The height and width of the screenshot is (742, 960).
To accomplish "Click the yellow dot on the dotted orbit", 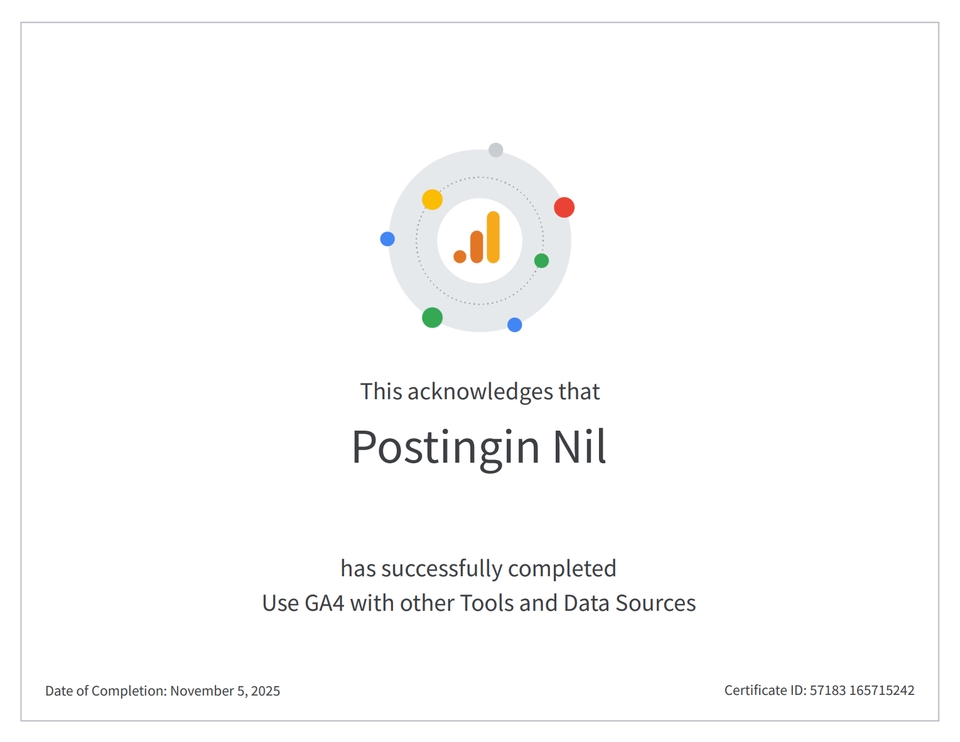I will 432,200.
